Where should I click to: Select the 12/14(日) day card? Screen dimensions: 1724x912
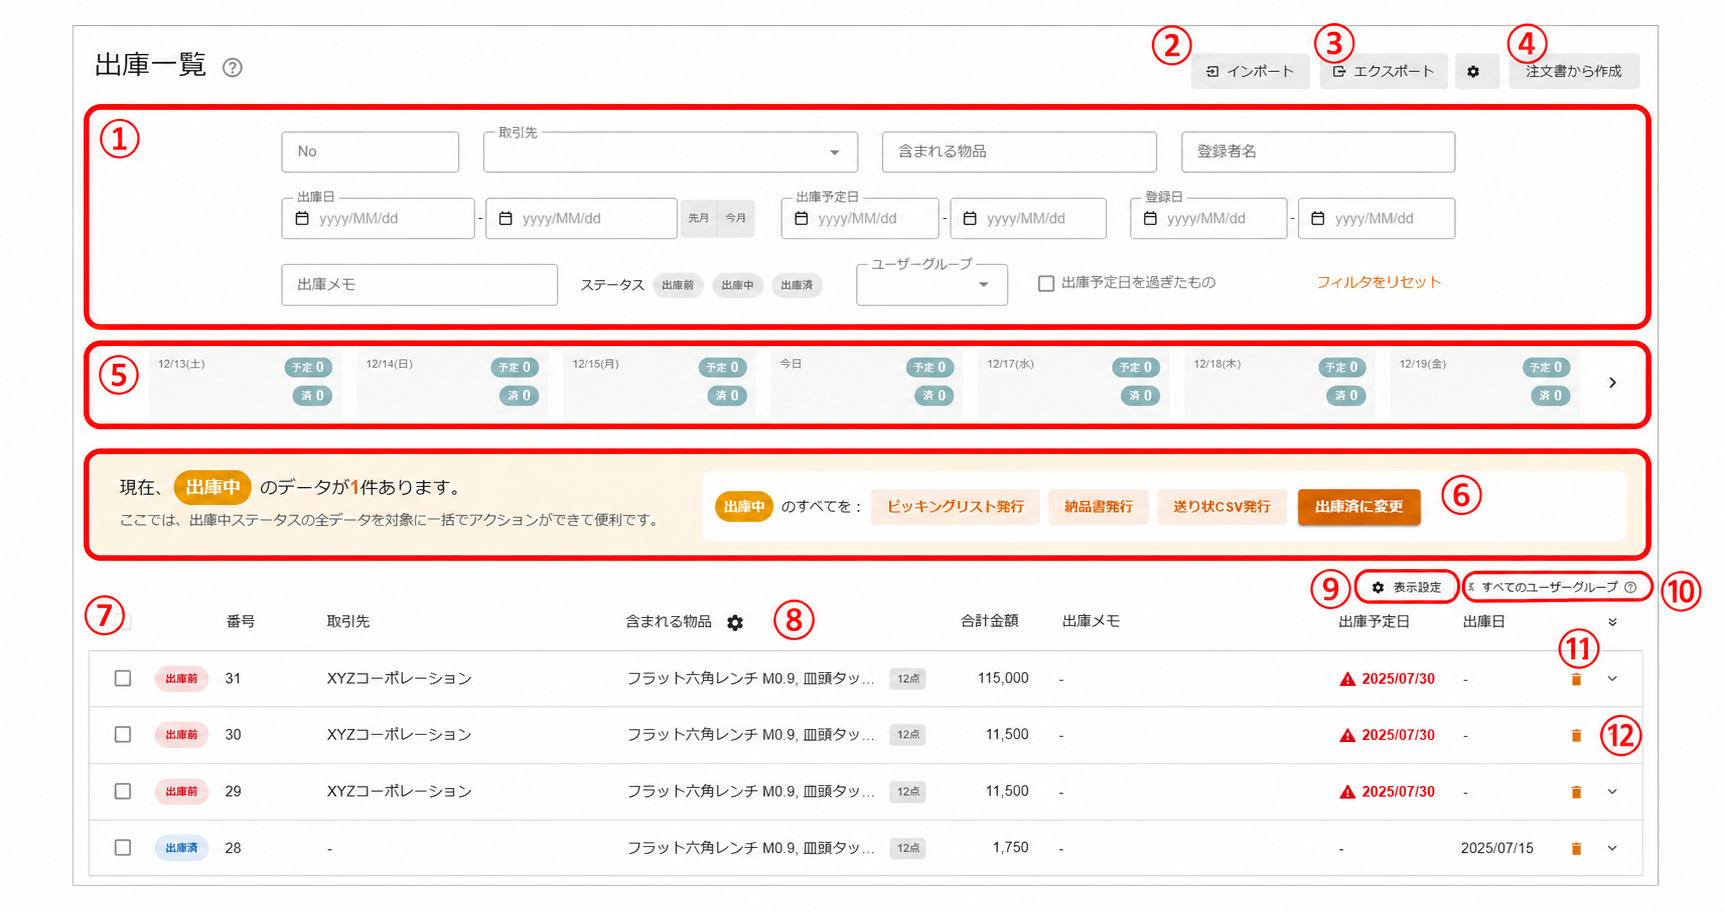(x=452, y=382)
